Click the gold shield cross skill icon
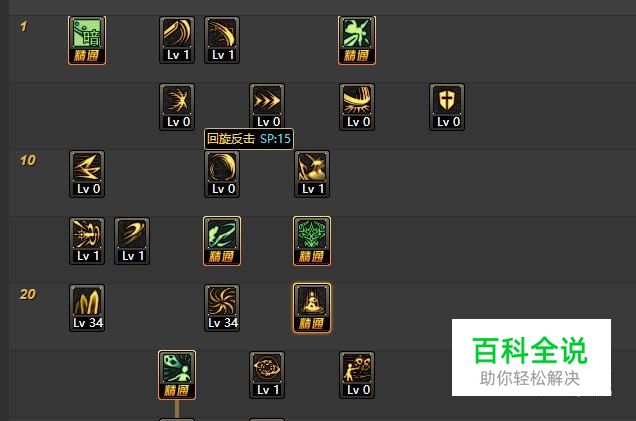636x421 pixels. click(447, 107)
